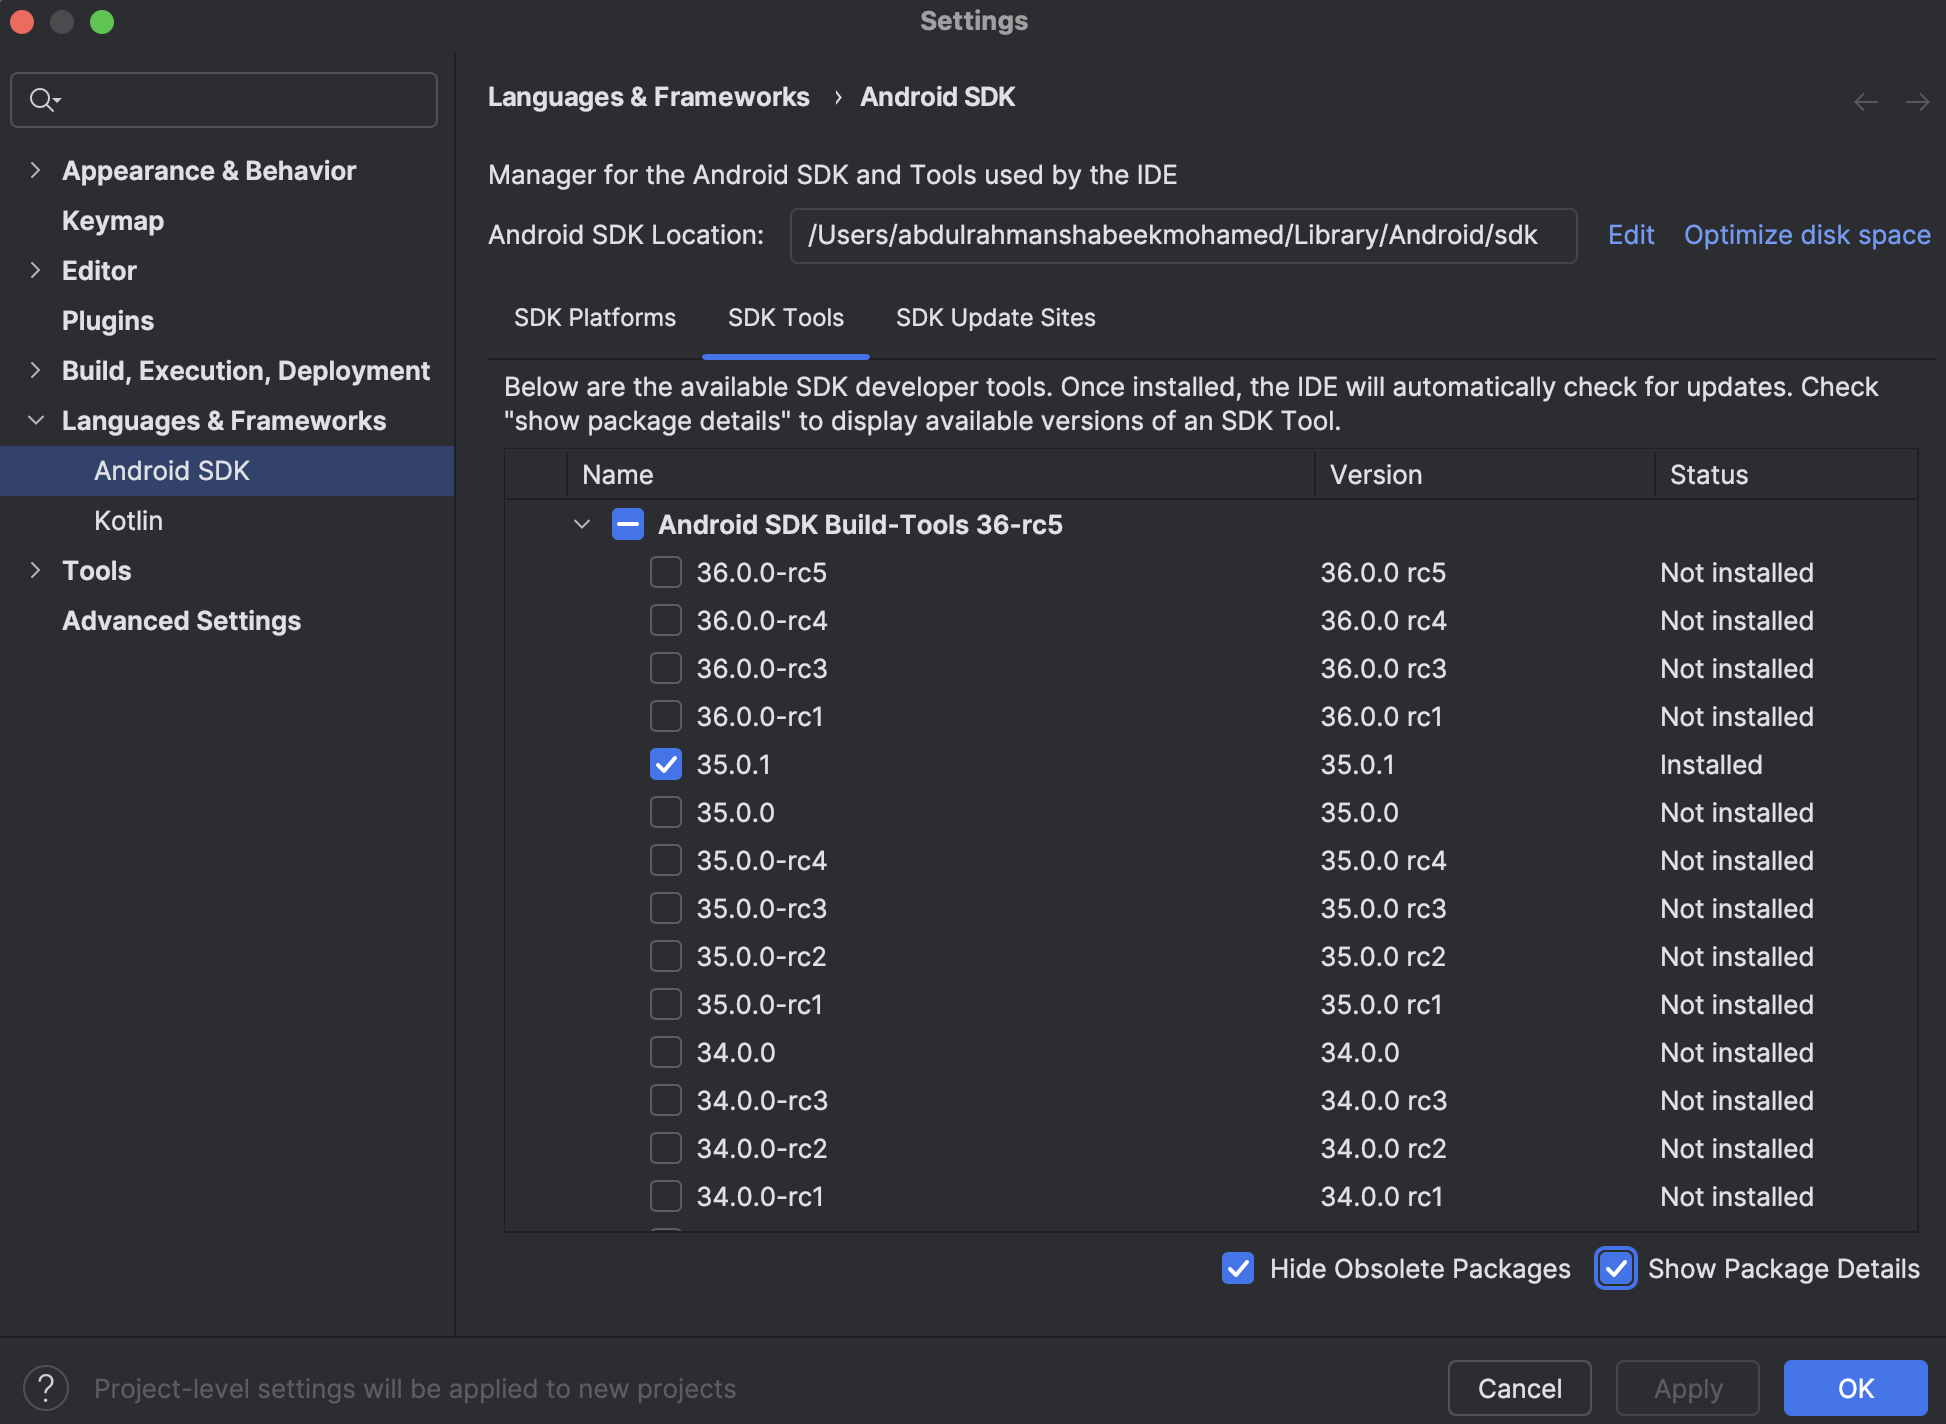Image resolution: width=1946 pixels, height=1424 pixels.
Task: Click the search magnifier icon
Action: click(x=45, y=100)
